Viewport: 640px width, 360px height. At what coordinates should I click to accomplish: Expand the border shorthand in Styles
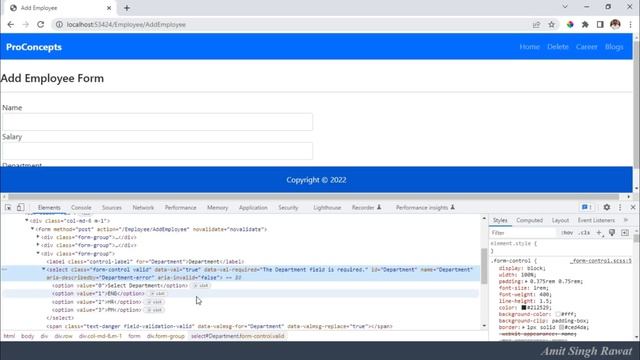(524, 327)
